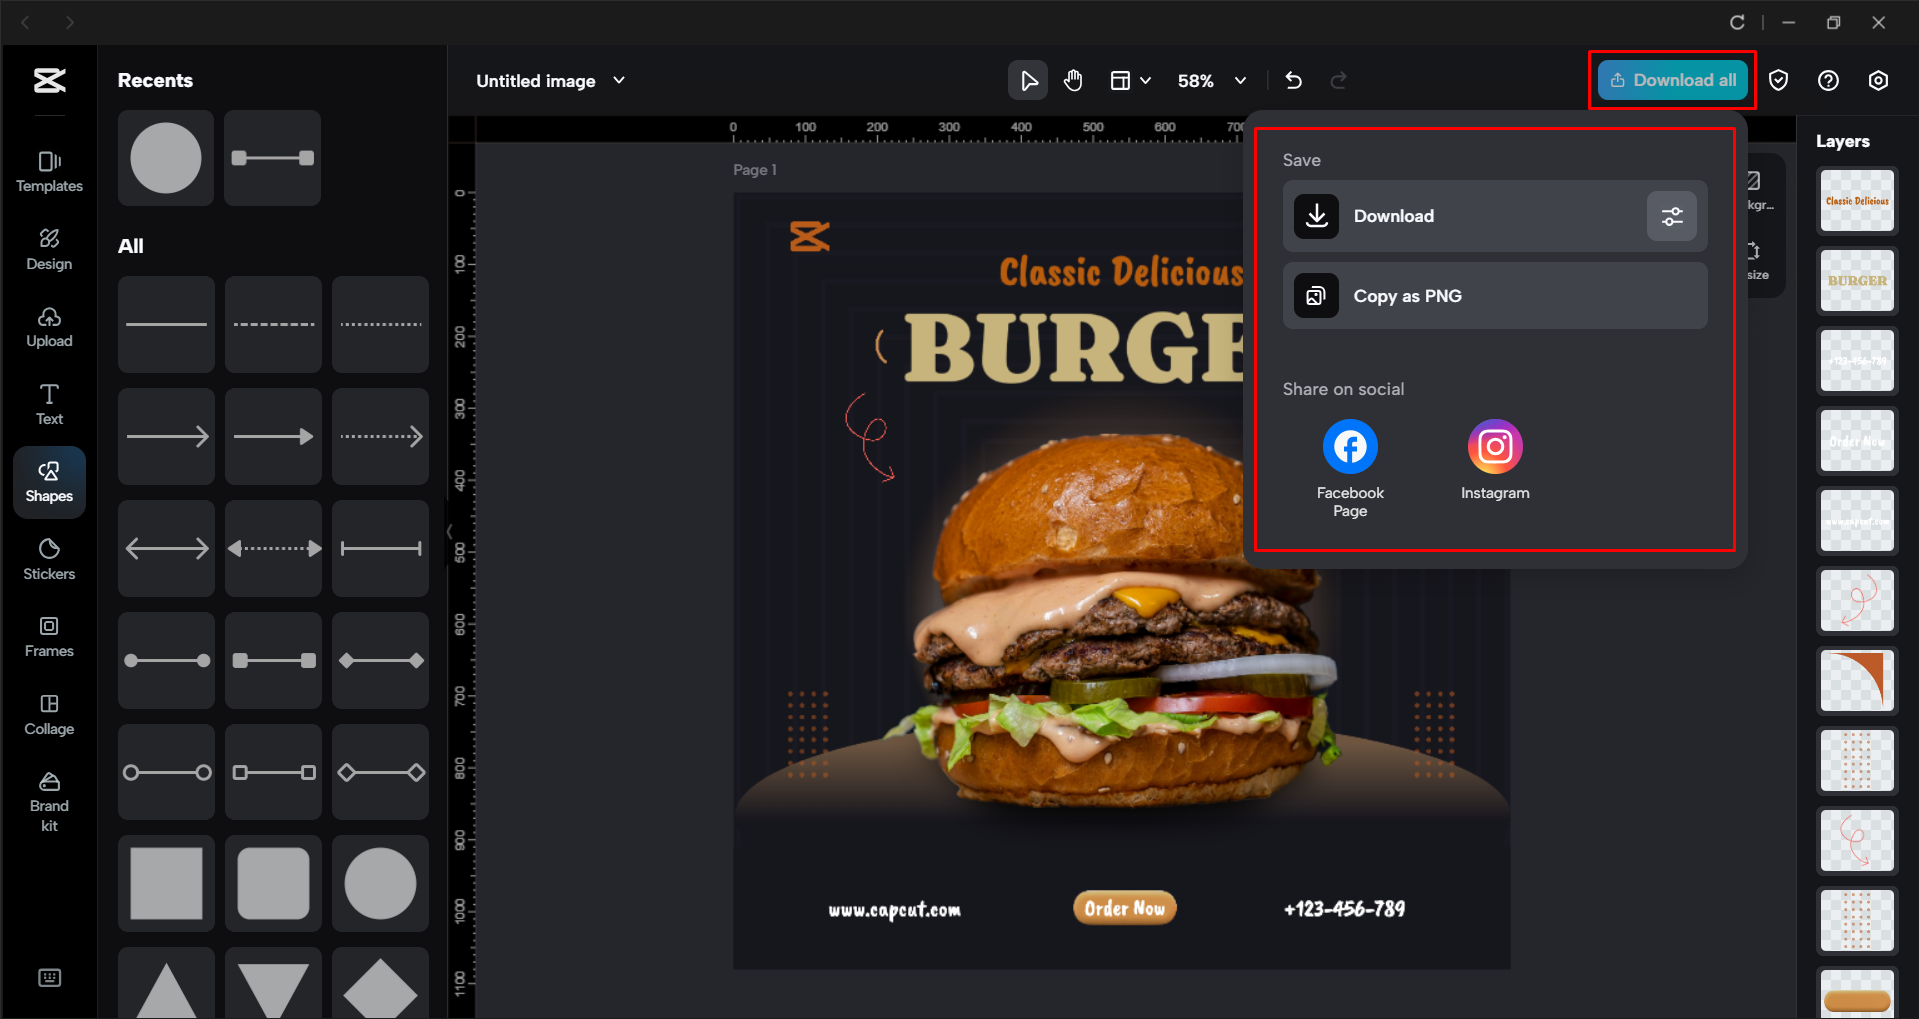Open the Text panel
The height and width of the screenshot is (1019, 1919).
[x=49, y=403]
